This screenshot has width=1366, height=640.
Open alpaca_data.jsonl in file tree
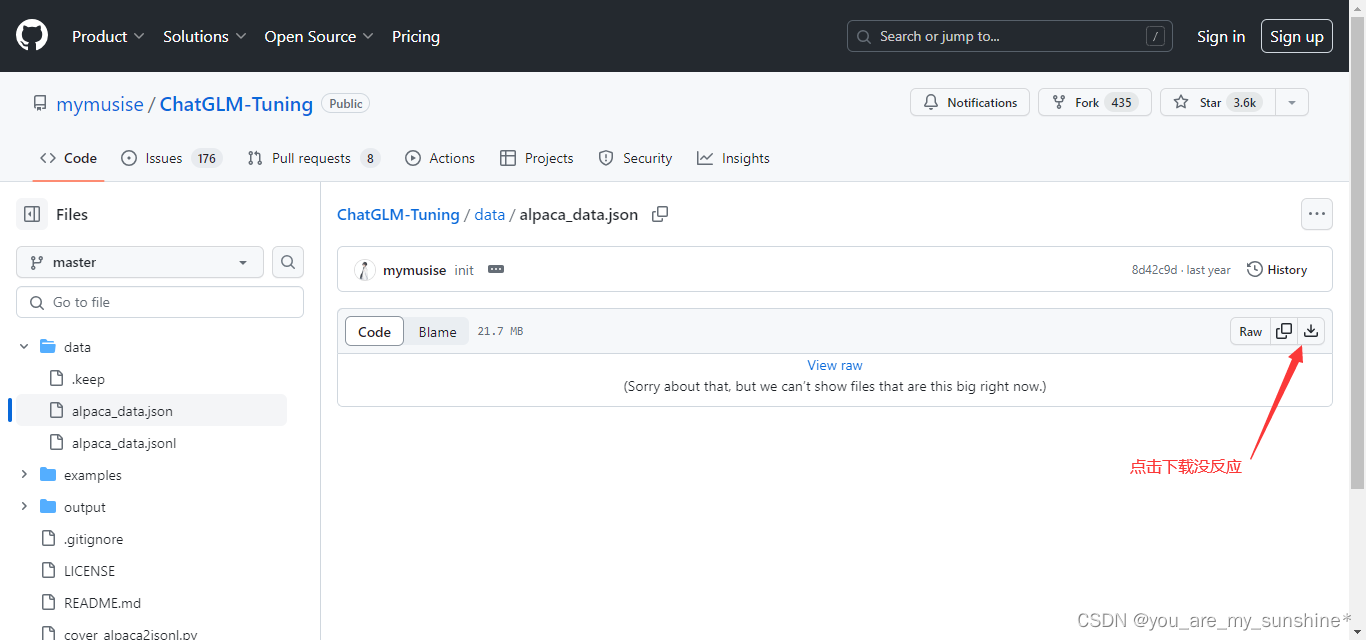pyautogui.click(x=124, y=443)
